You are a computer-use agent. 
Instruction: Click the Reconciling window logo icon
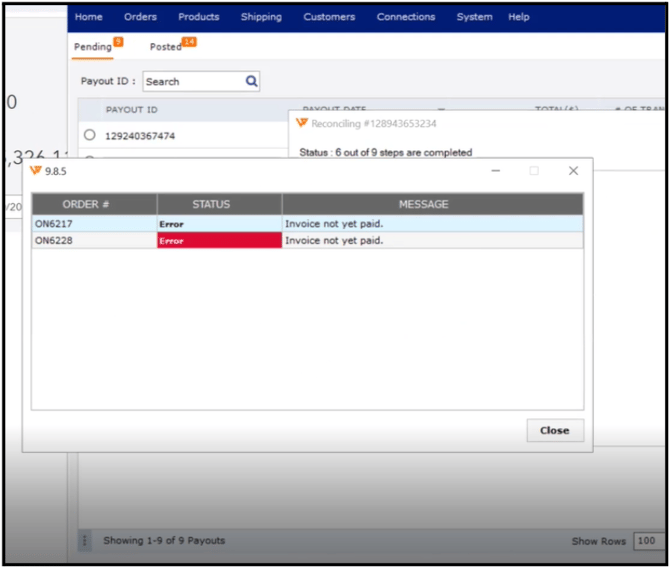pyautogui.click(x=301, y=123)
